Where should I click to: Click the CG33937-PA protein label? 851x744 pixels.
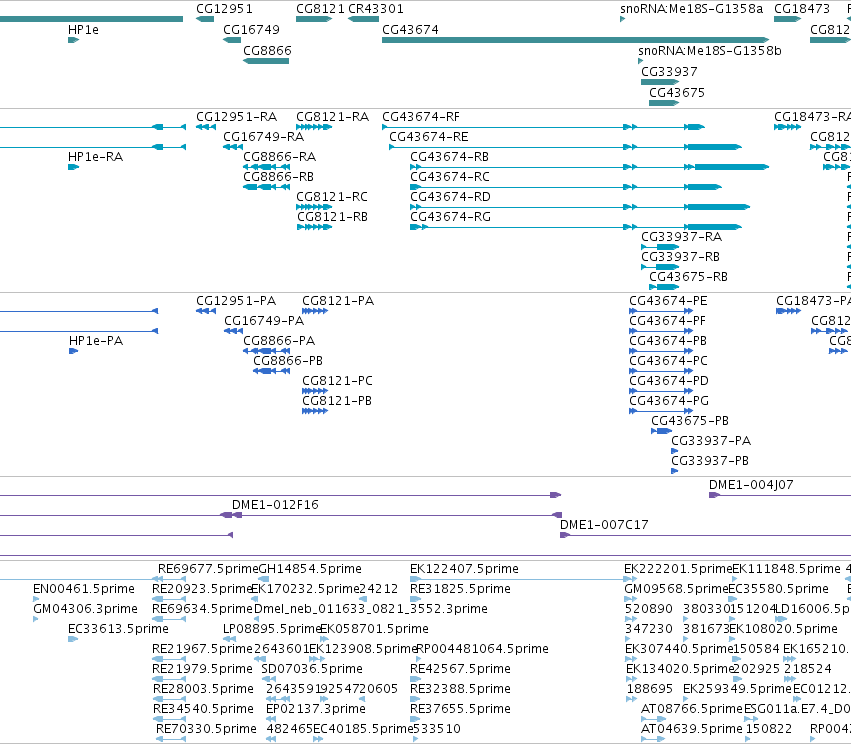point(711,441)
